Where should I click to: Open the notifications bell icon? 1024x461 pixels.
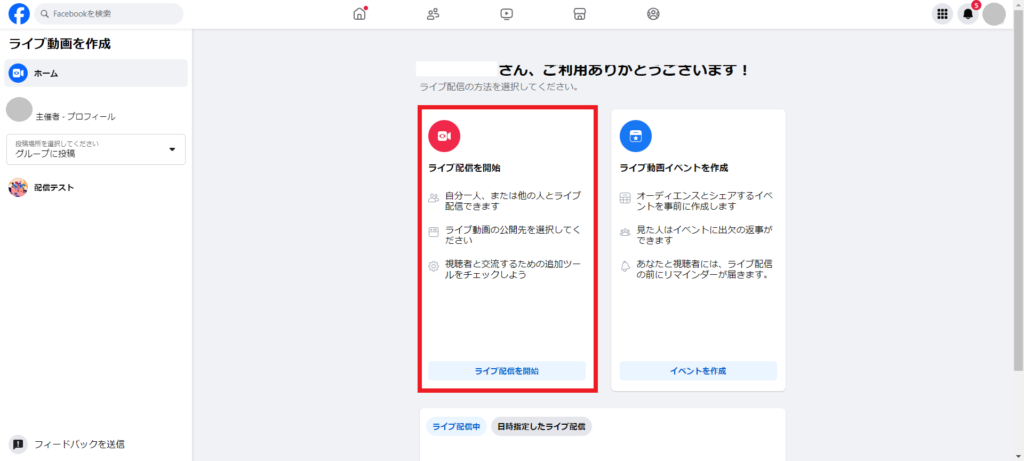click(967, 14)
